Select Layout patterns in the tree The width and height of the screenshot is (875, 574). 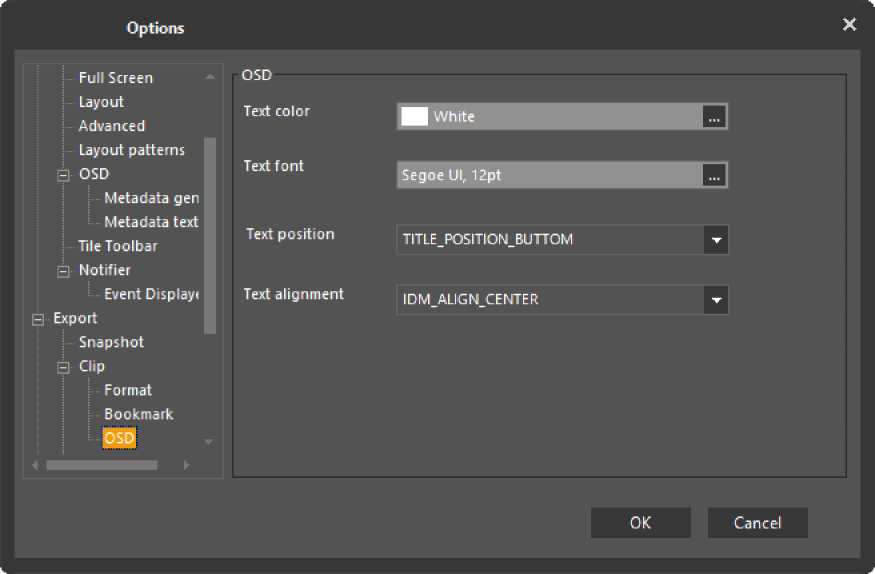(x=131, y=150)
